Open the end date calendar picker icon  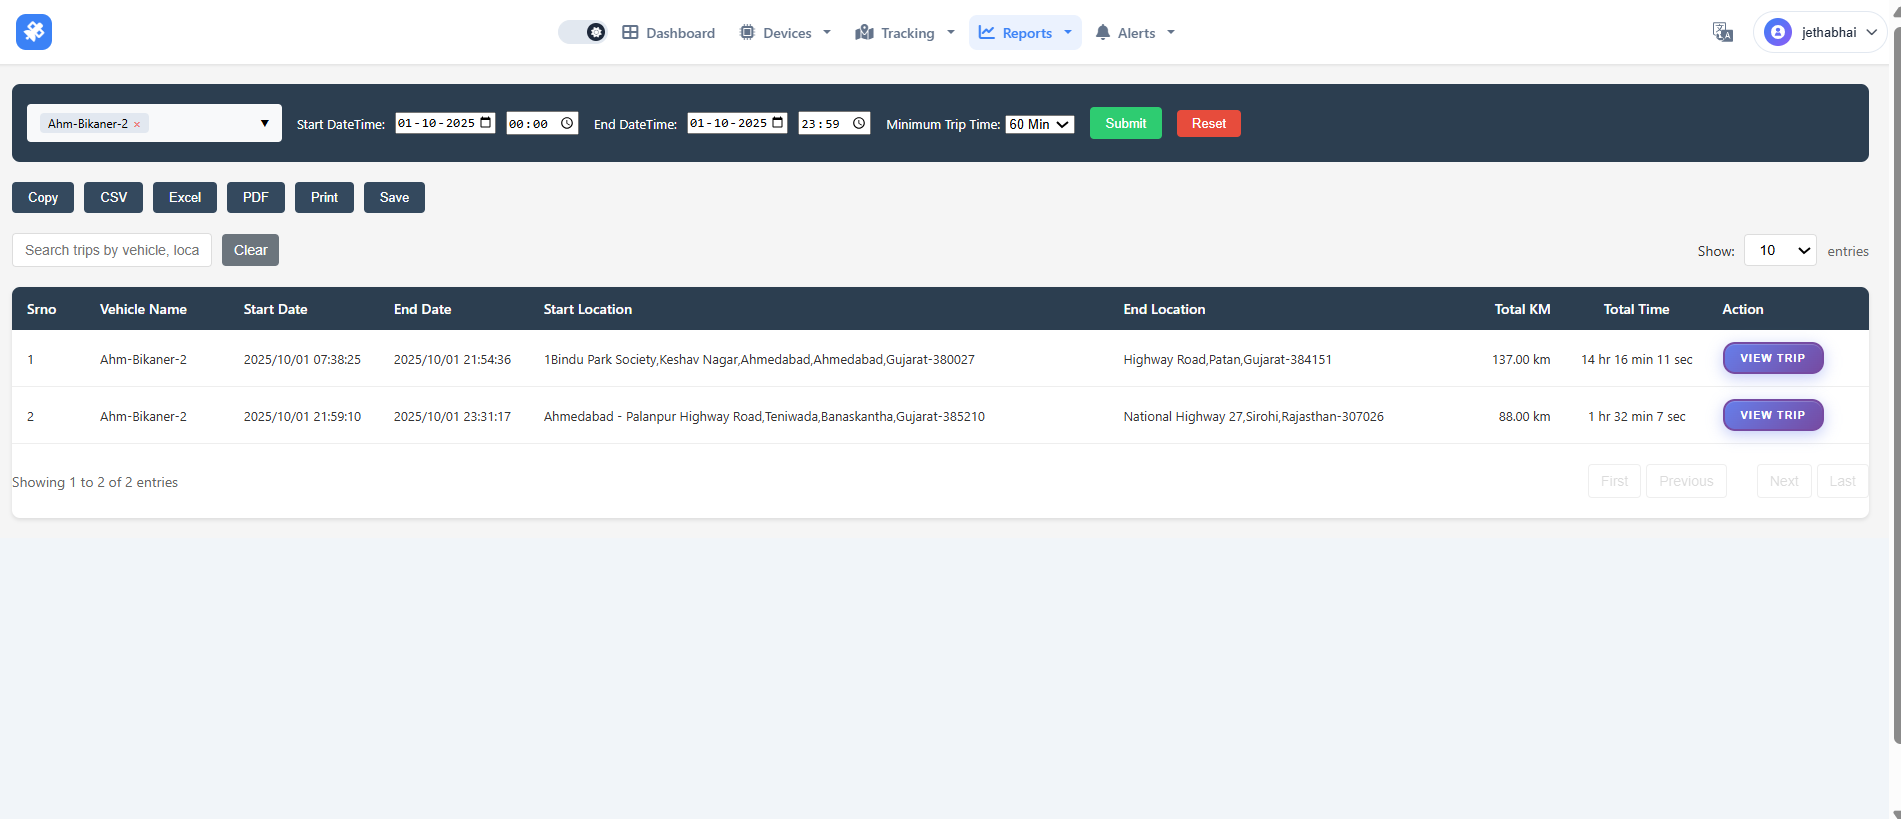click(x=778, y=123)
